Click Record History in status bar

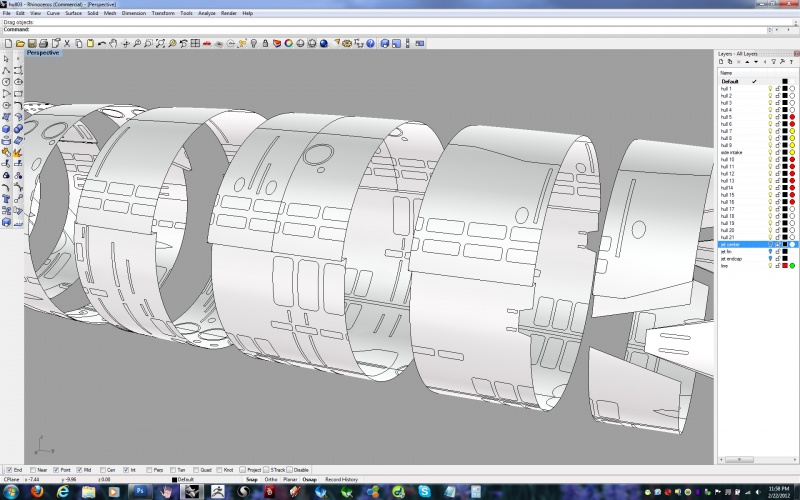pyautogui.click(x=341, y=480)
